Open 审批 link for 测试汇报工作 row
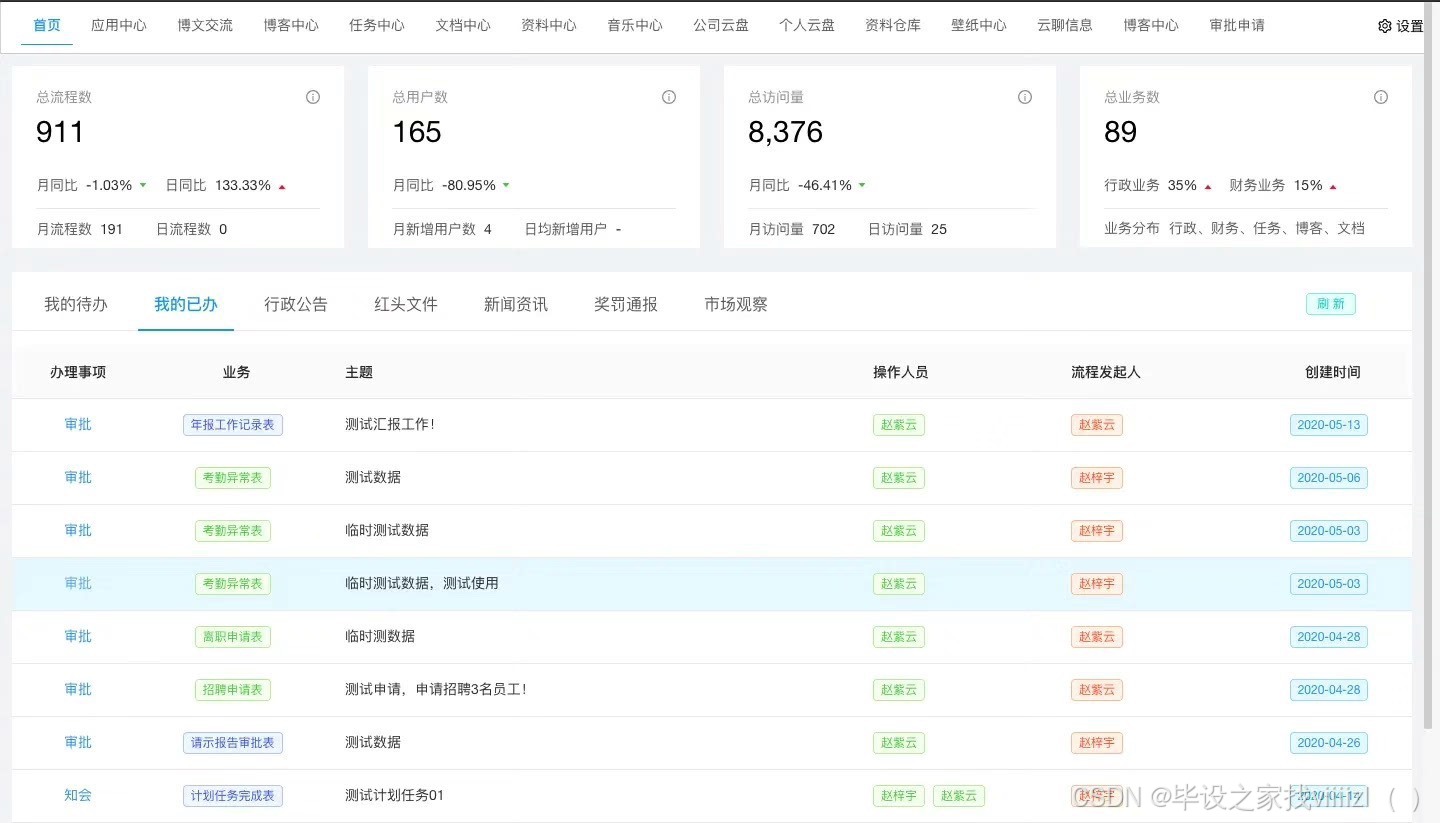The image size is (1440, 823). point(77,424)
